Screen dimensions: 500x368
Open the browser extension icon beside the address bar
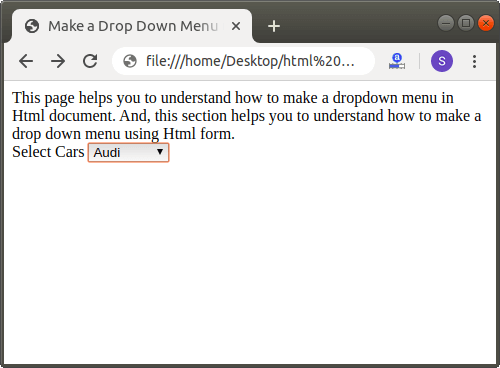(397, 61)
